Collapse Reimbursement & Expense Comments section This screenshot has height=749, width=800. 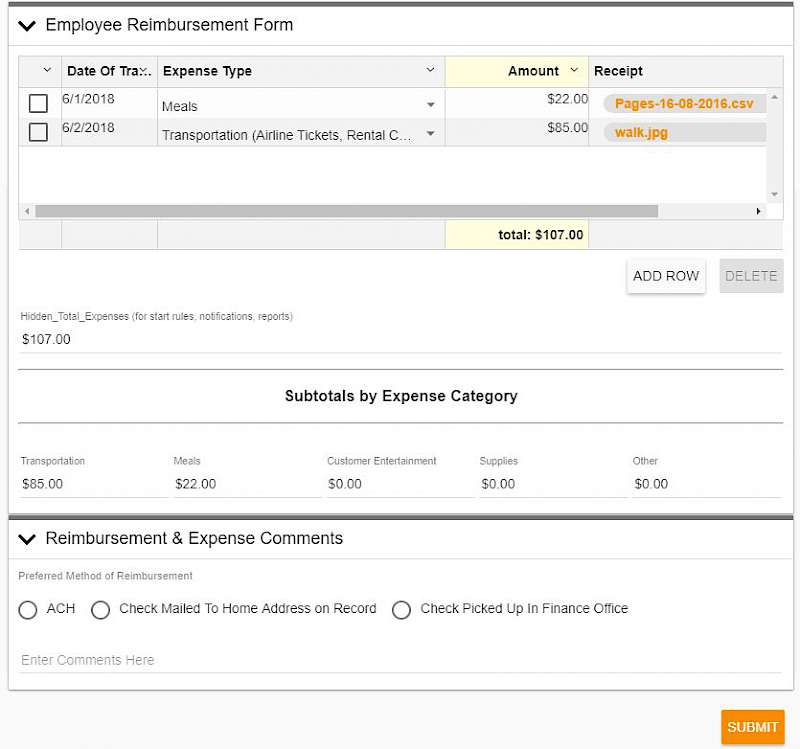coord(27,539)
